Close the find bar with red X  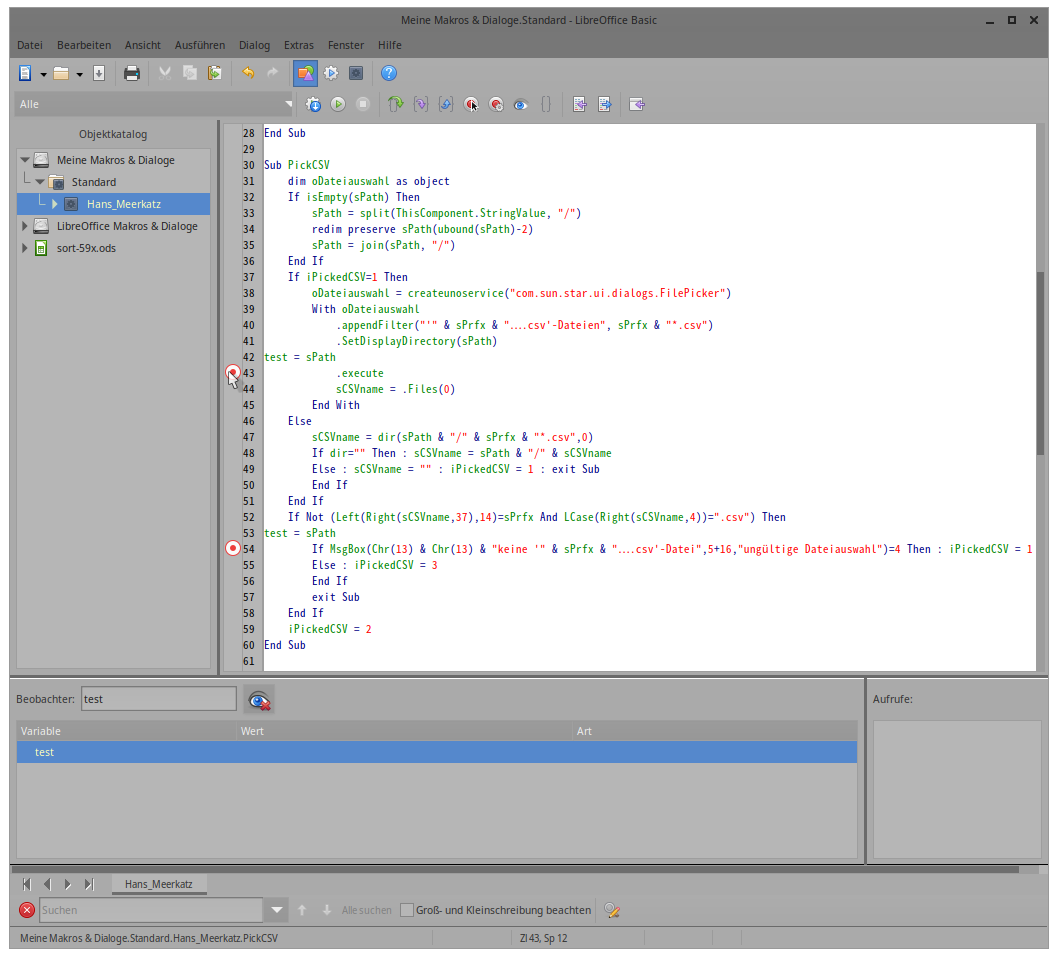[27, 911]
